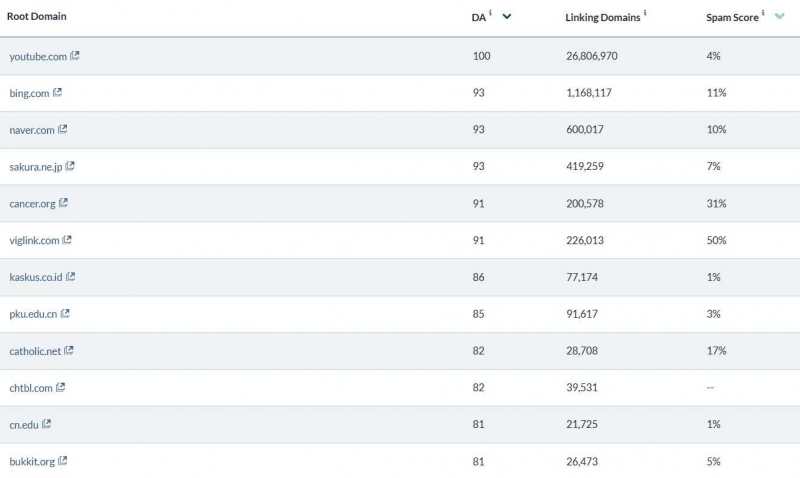The height and width of the screenshot is (478, 800).
Task: Open external link icon for catholic.net
Action: pyautogui.click(x=70, y=350)
